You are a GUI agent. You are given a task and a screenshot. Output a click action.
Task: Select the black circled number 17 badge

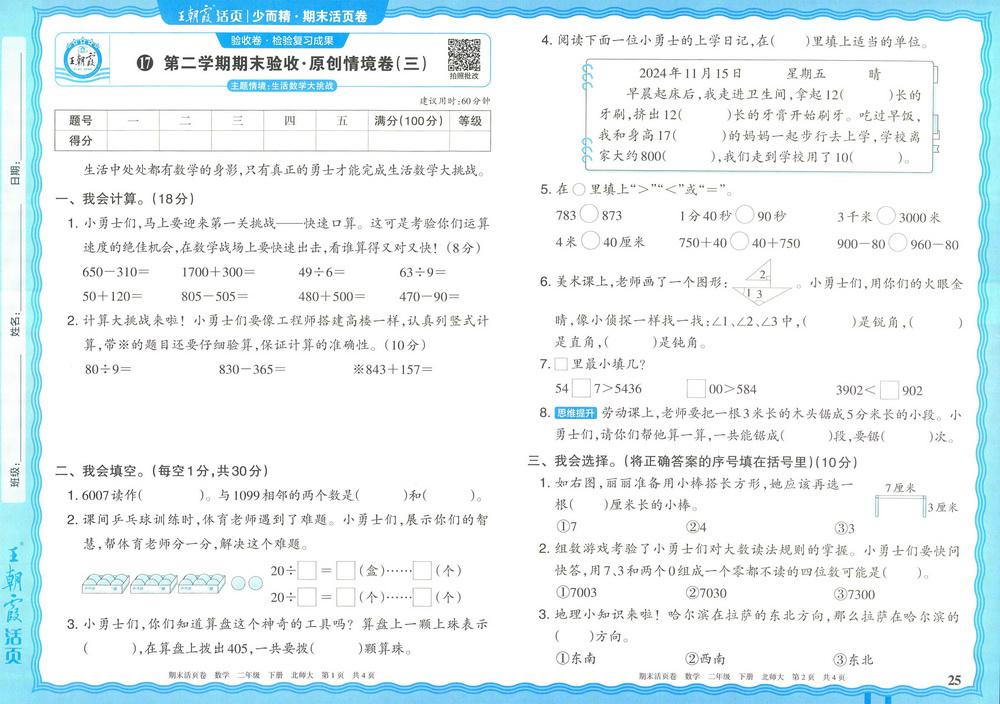(145, 63)
